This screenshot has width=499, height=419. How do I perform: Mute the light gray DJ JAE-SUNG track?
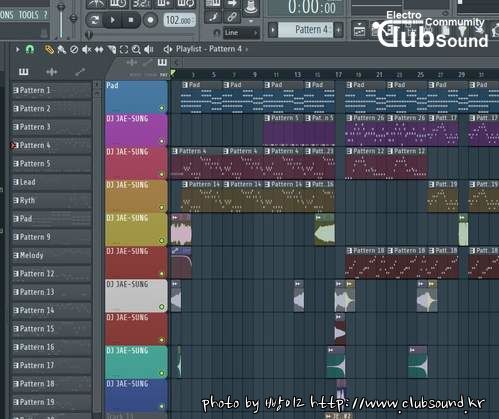pyautogui.click(x=162, y=306)
